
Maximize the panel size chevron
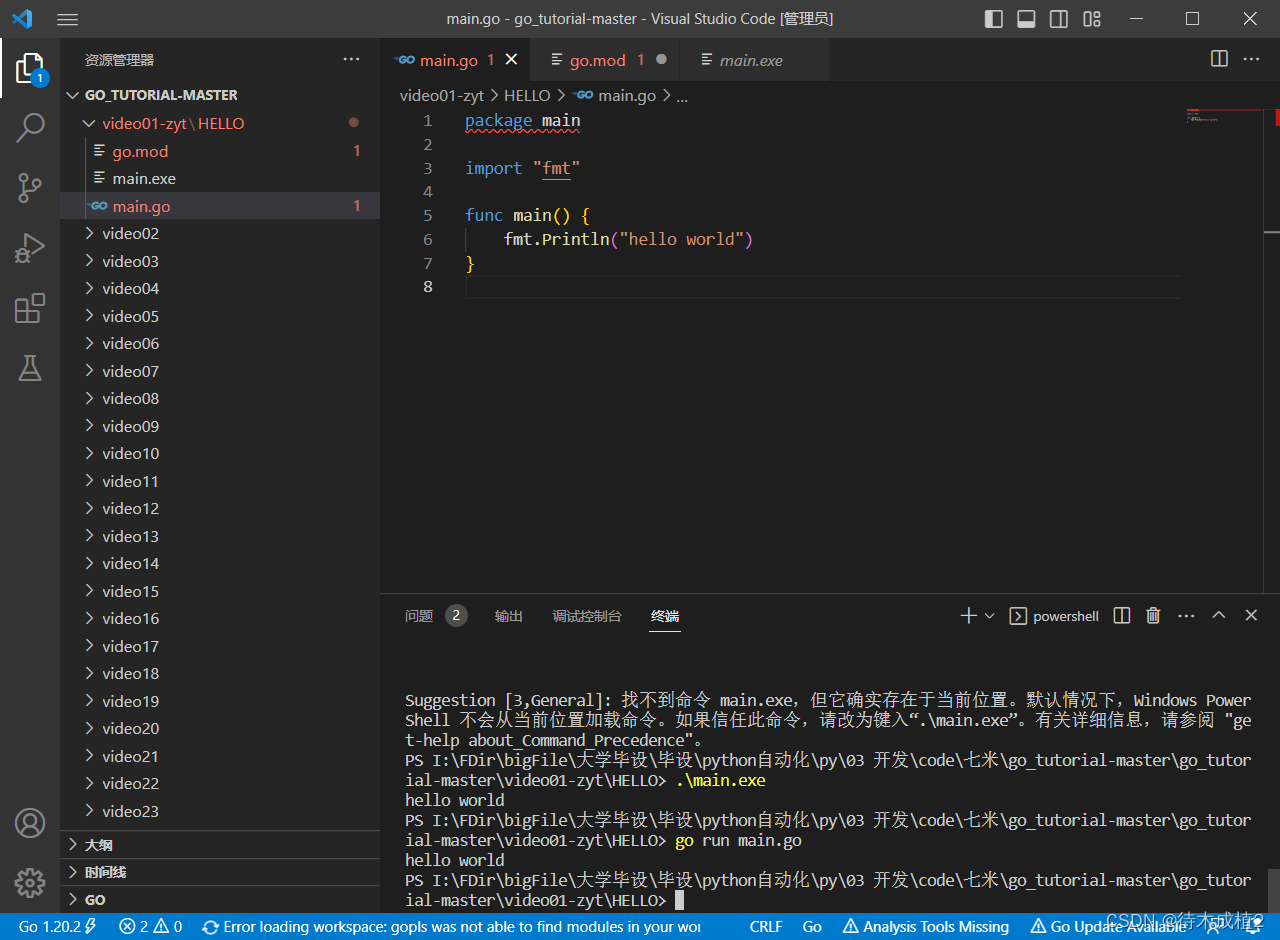(x=1218, y=616)
